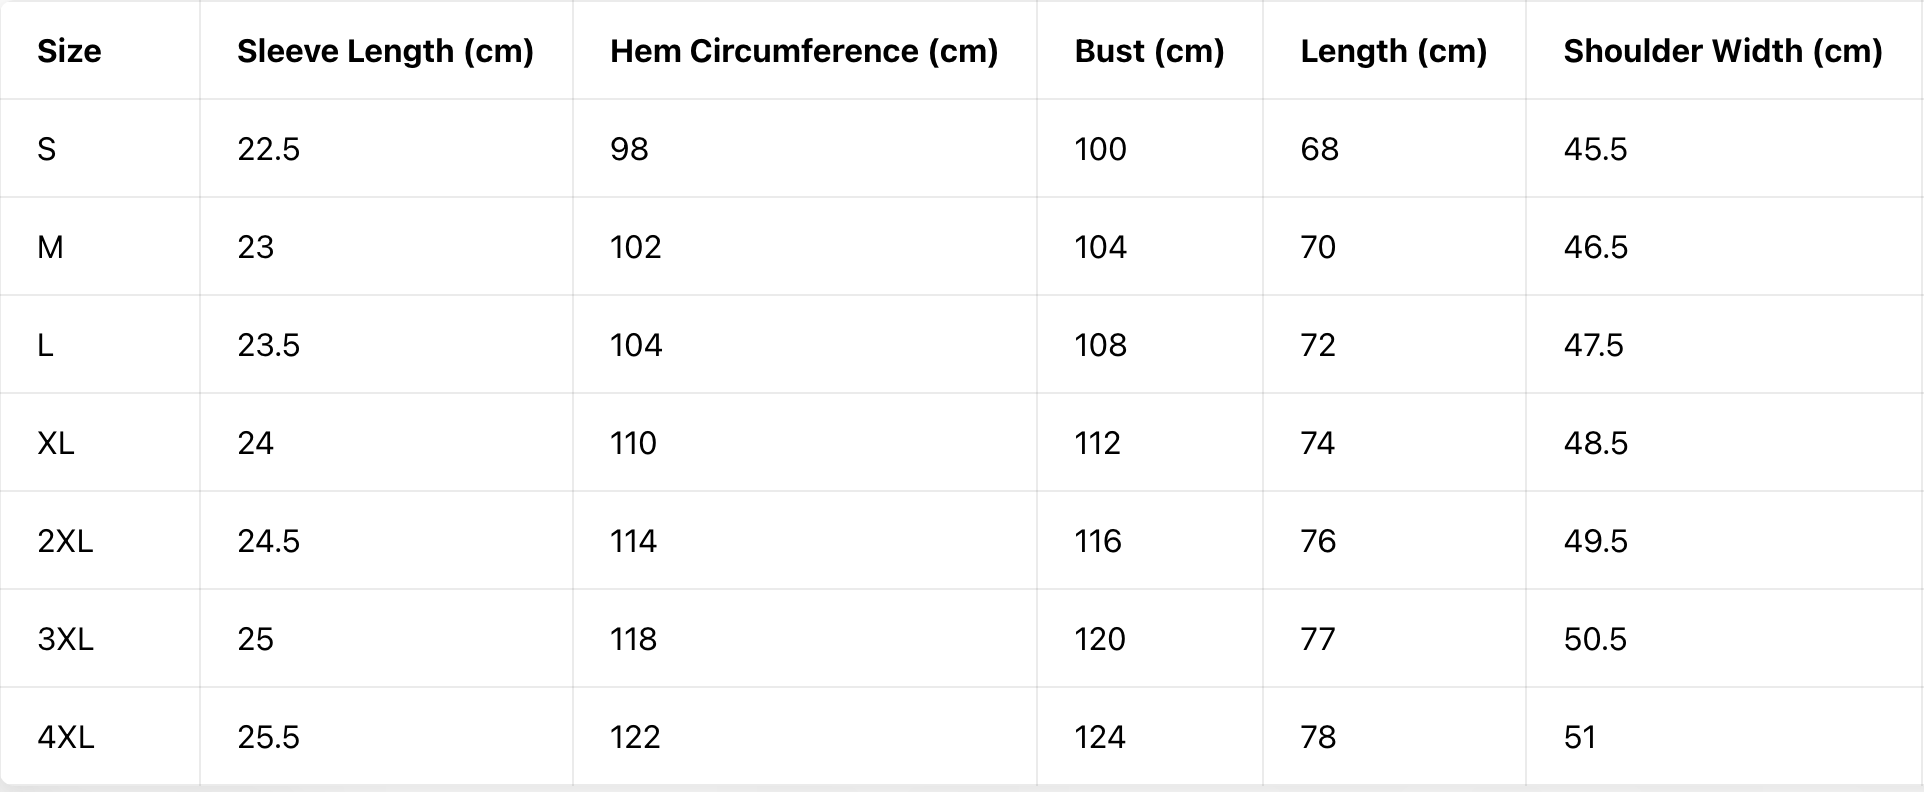Click the 2XL size row label
This screenshot has width=1924, height=792.
[65, 541]
